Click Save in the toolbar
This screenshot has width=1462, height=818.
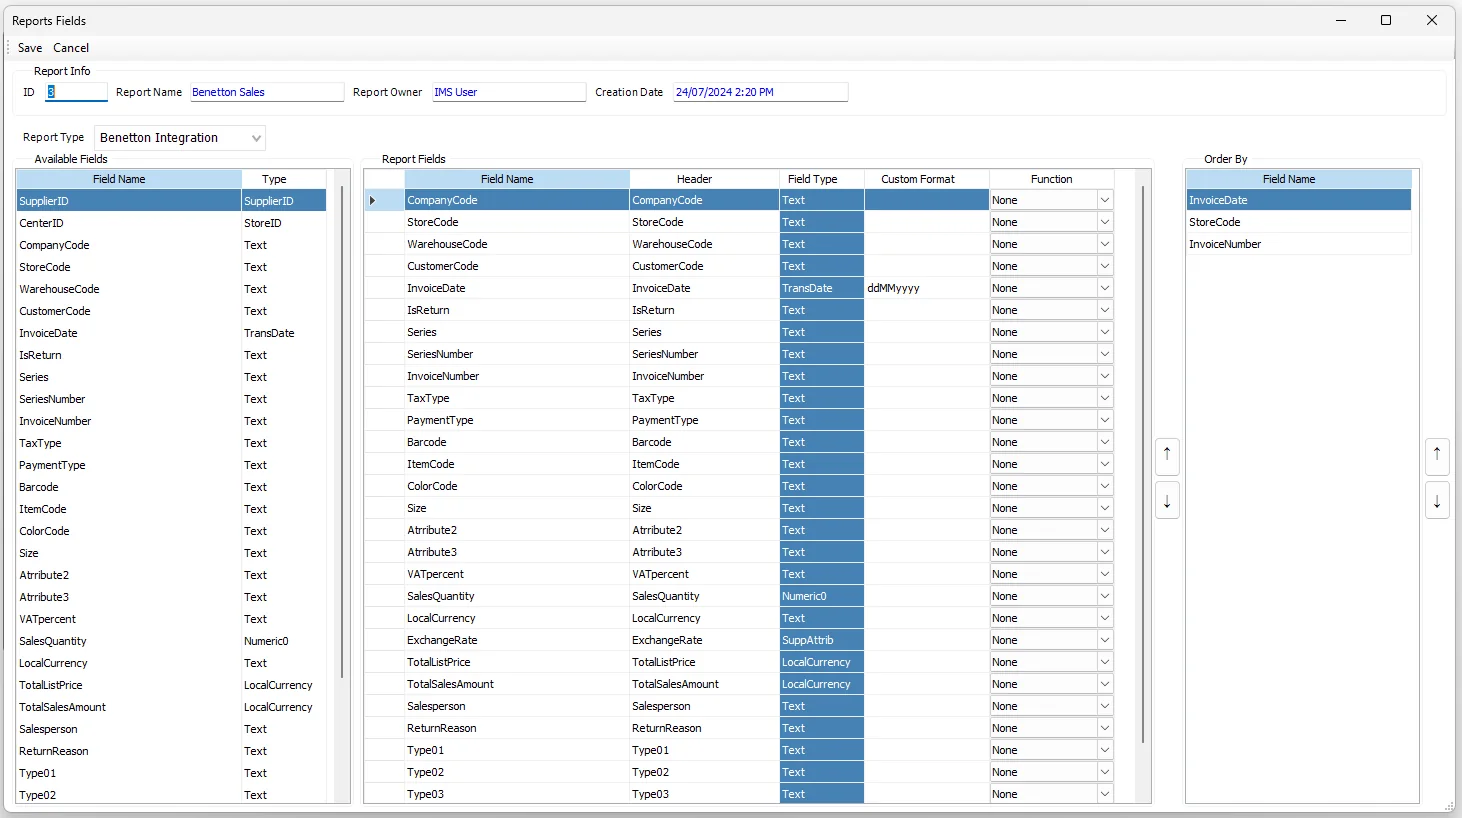(30, 48)
